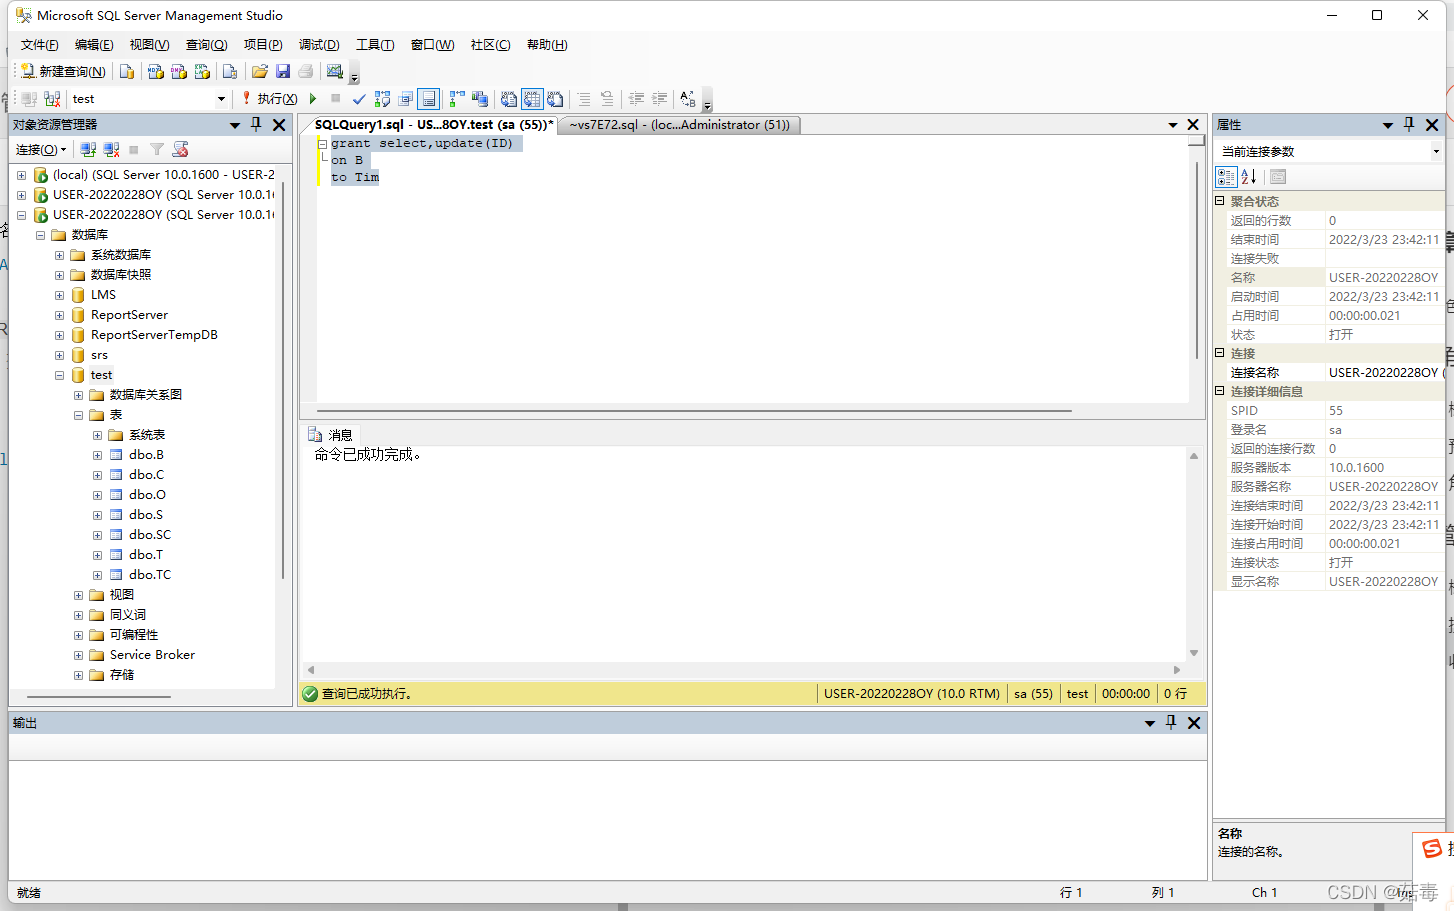
Task: Select the 可编程性 folder
Action: (134, 635)
